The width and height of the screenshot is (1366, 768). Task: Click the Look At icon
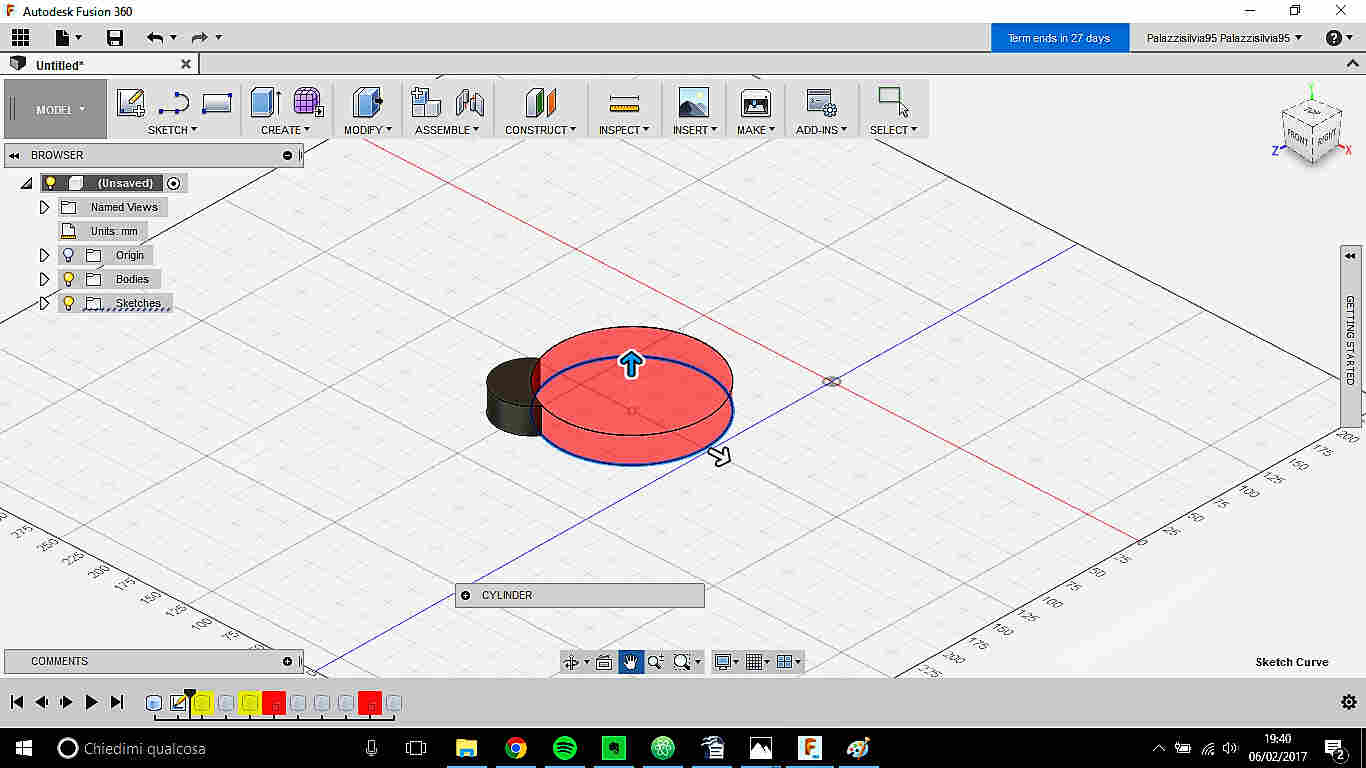point(604,662)
